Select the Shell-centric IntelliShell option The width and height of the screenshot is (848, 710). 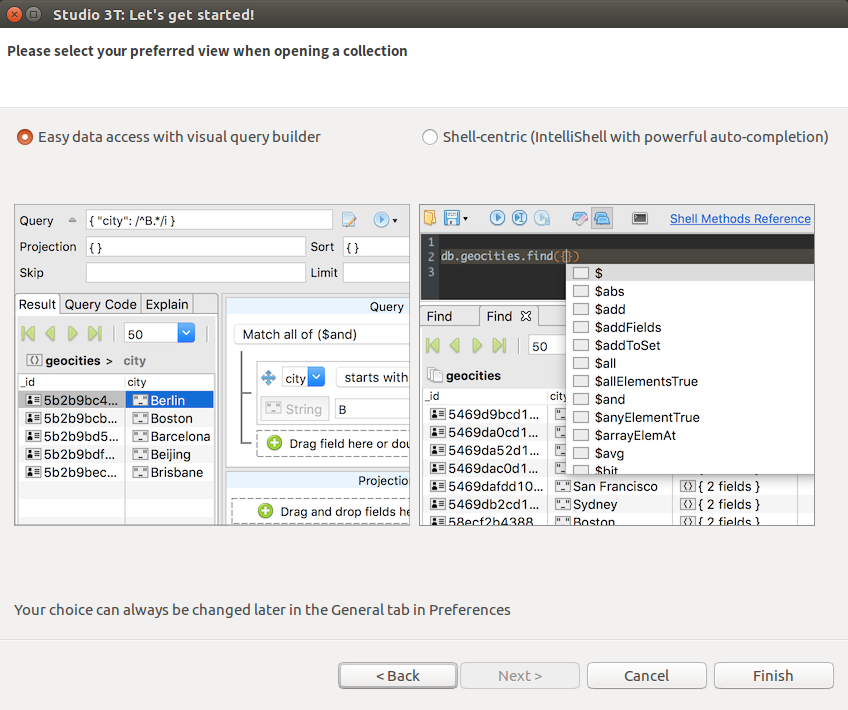pos(430,137)
